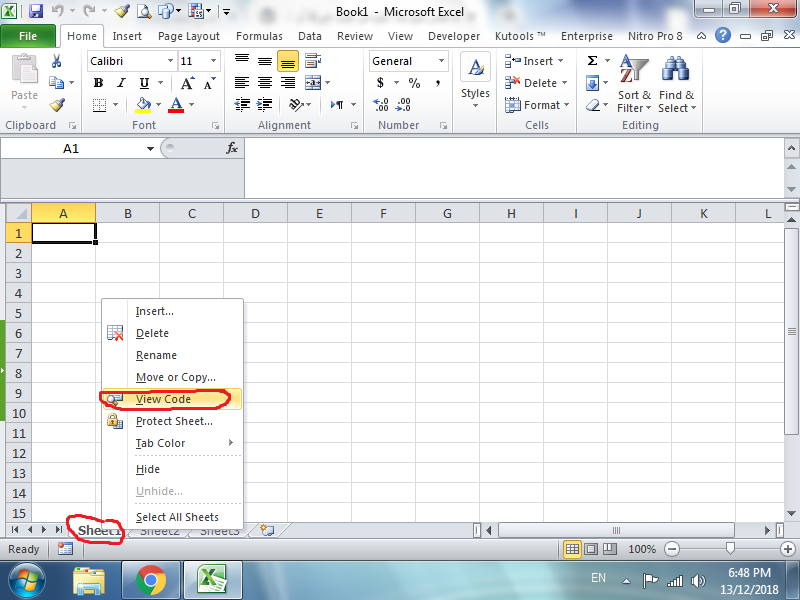Screen dimensions: 800x600
Task: Apply Comma Style format
Action: coord(438,83)
